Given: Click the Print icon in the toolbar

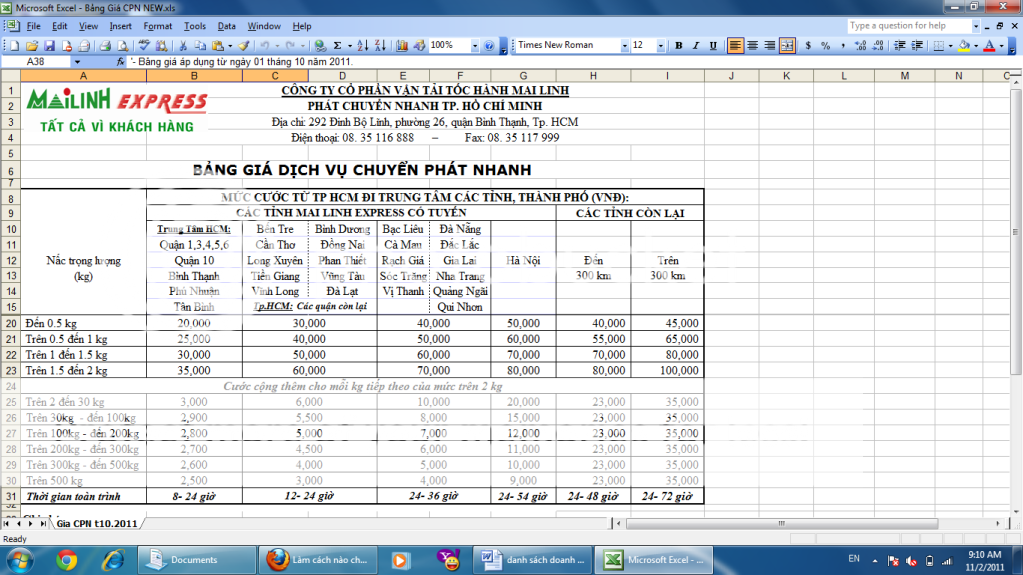Looking at the screenshot, I should point(104,46).
